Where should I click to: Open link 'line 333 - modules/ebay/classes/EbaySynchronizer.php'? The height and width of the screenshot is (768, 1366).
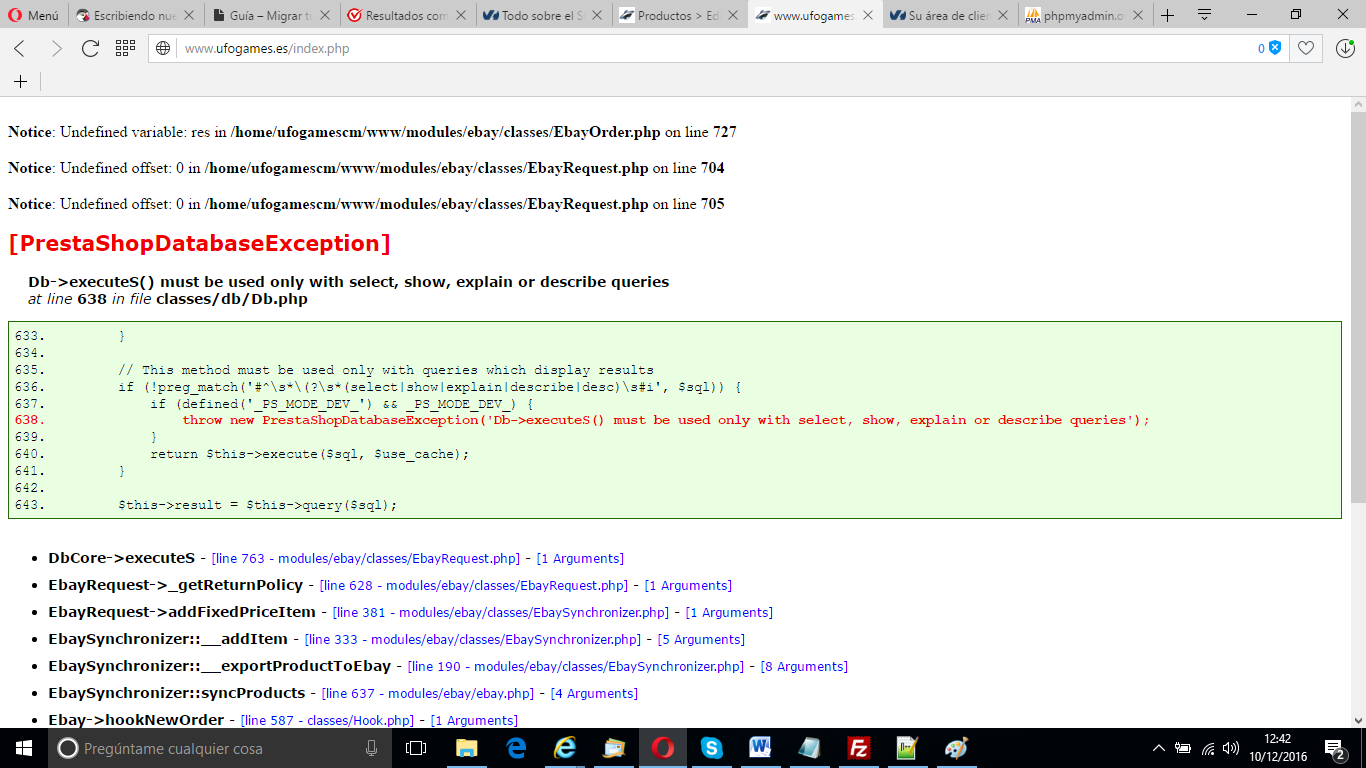pos(473,640)
